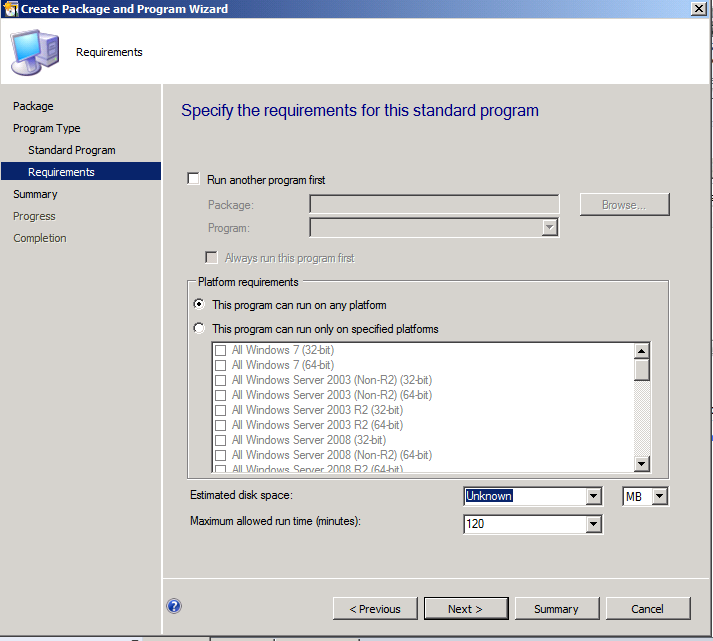Click the 120 run time value field
This screenshot has width=713, height=641.
coord(525,524)
